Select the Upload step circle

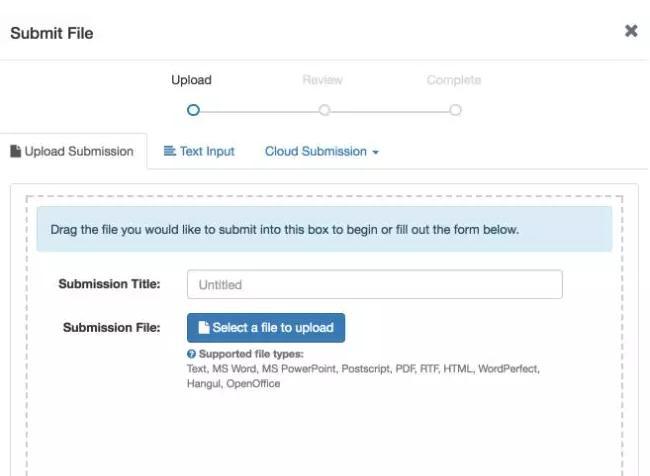tap(193, 110)
